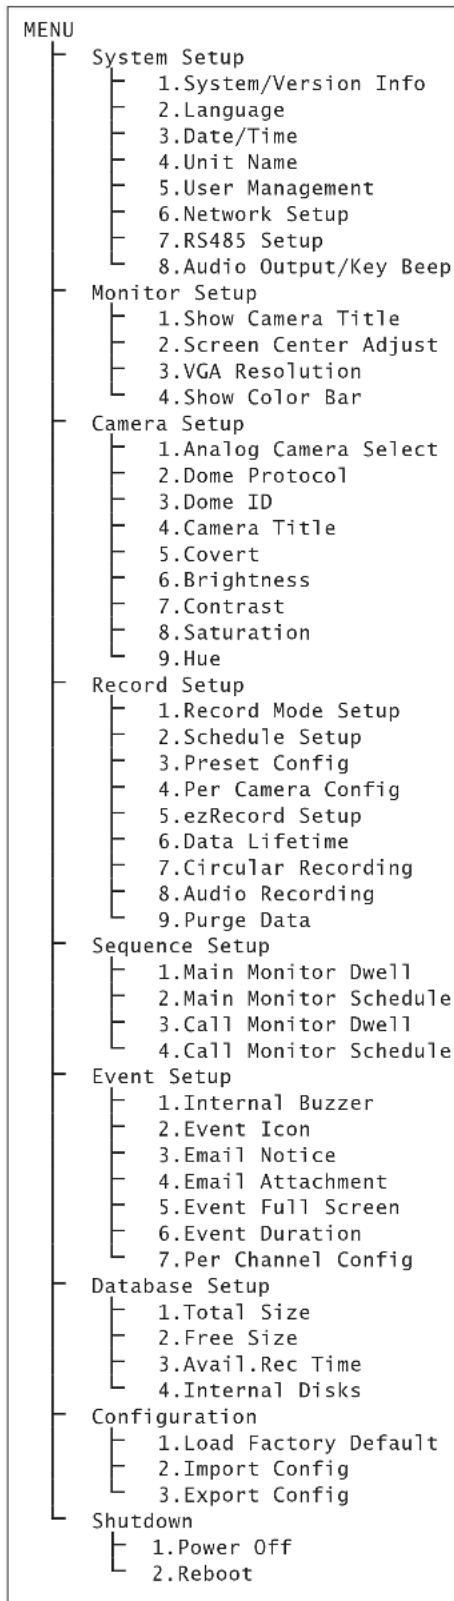Select the Language menu entry

(220, 110)
